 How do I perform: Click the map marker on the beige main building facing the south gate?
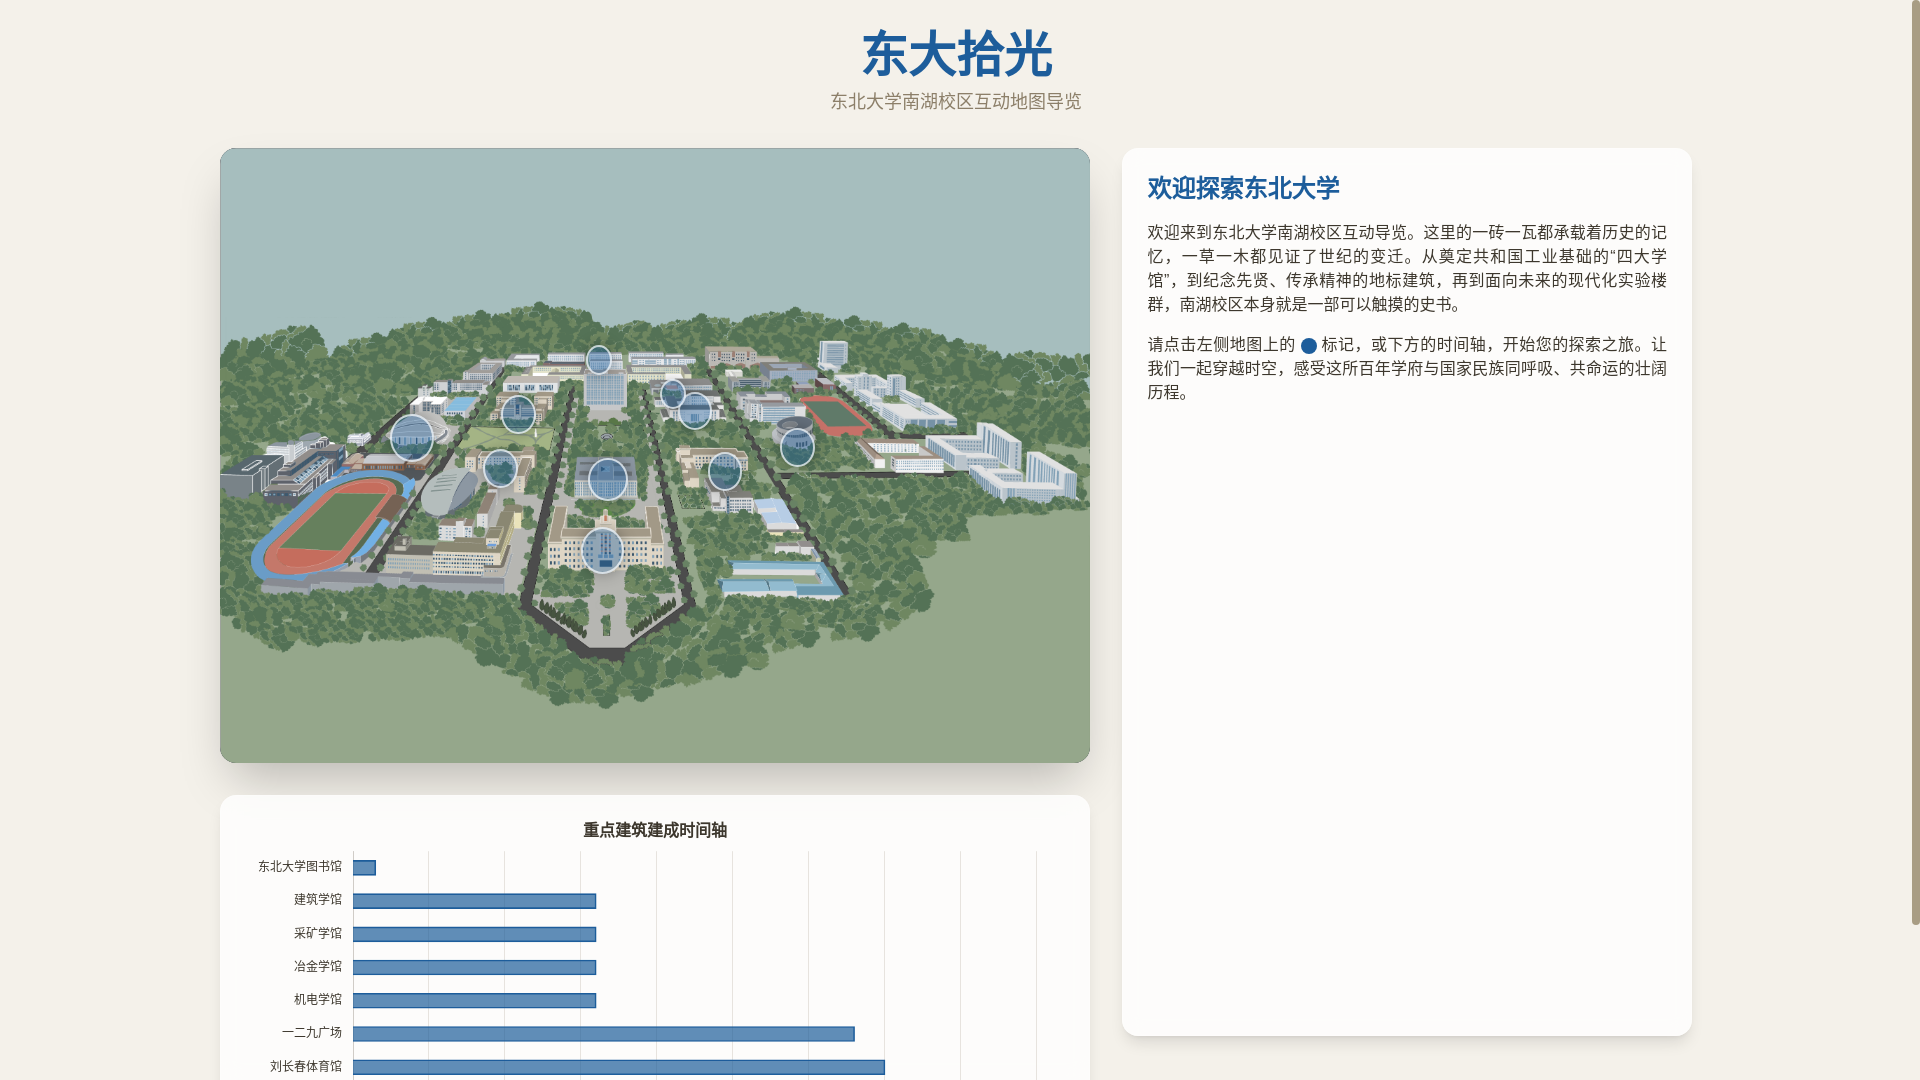pos(603,551)
